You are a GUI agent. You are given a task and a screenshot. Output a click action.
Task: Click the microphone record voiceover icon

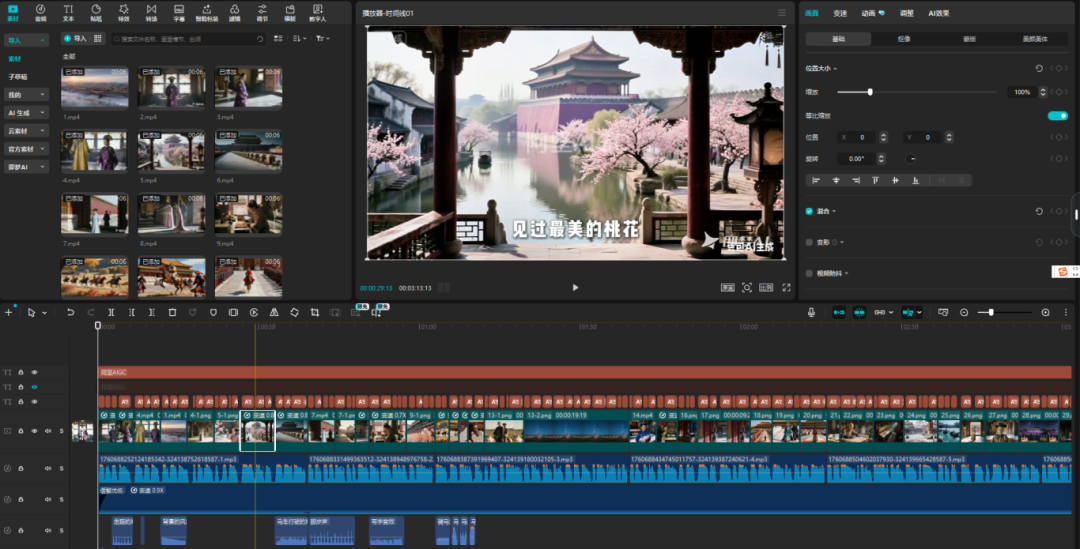(x=812, y=313)
